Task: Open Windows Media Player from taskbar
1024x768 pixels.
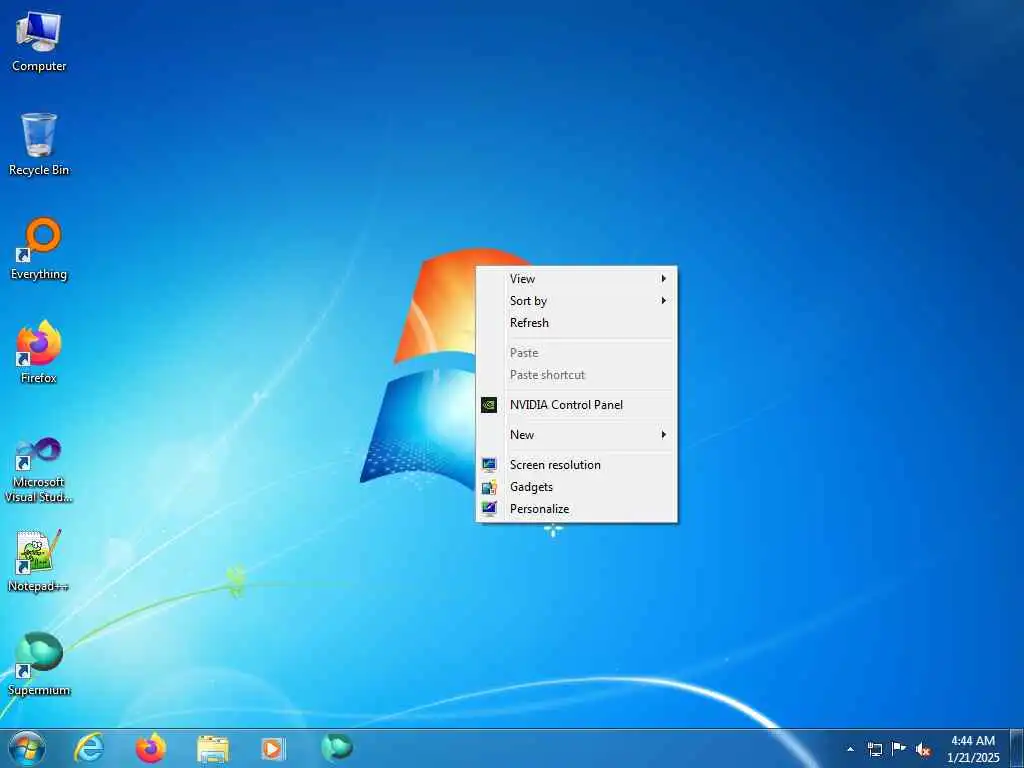Action: point(273,748)
